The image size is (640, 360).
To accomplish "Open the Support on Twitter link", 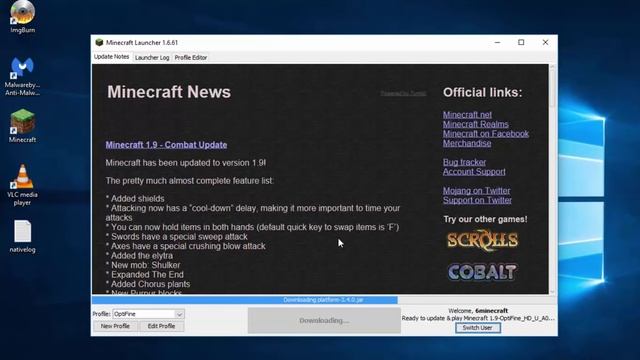I will (477, 200).
